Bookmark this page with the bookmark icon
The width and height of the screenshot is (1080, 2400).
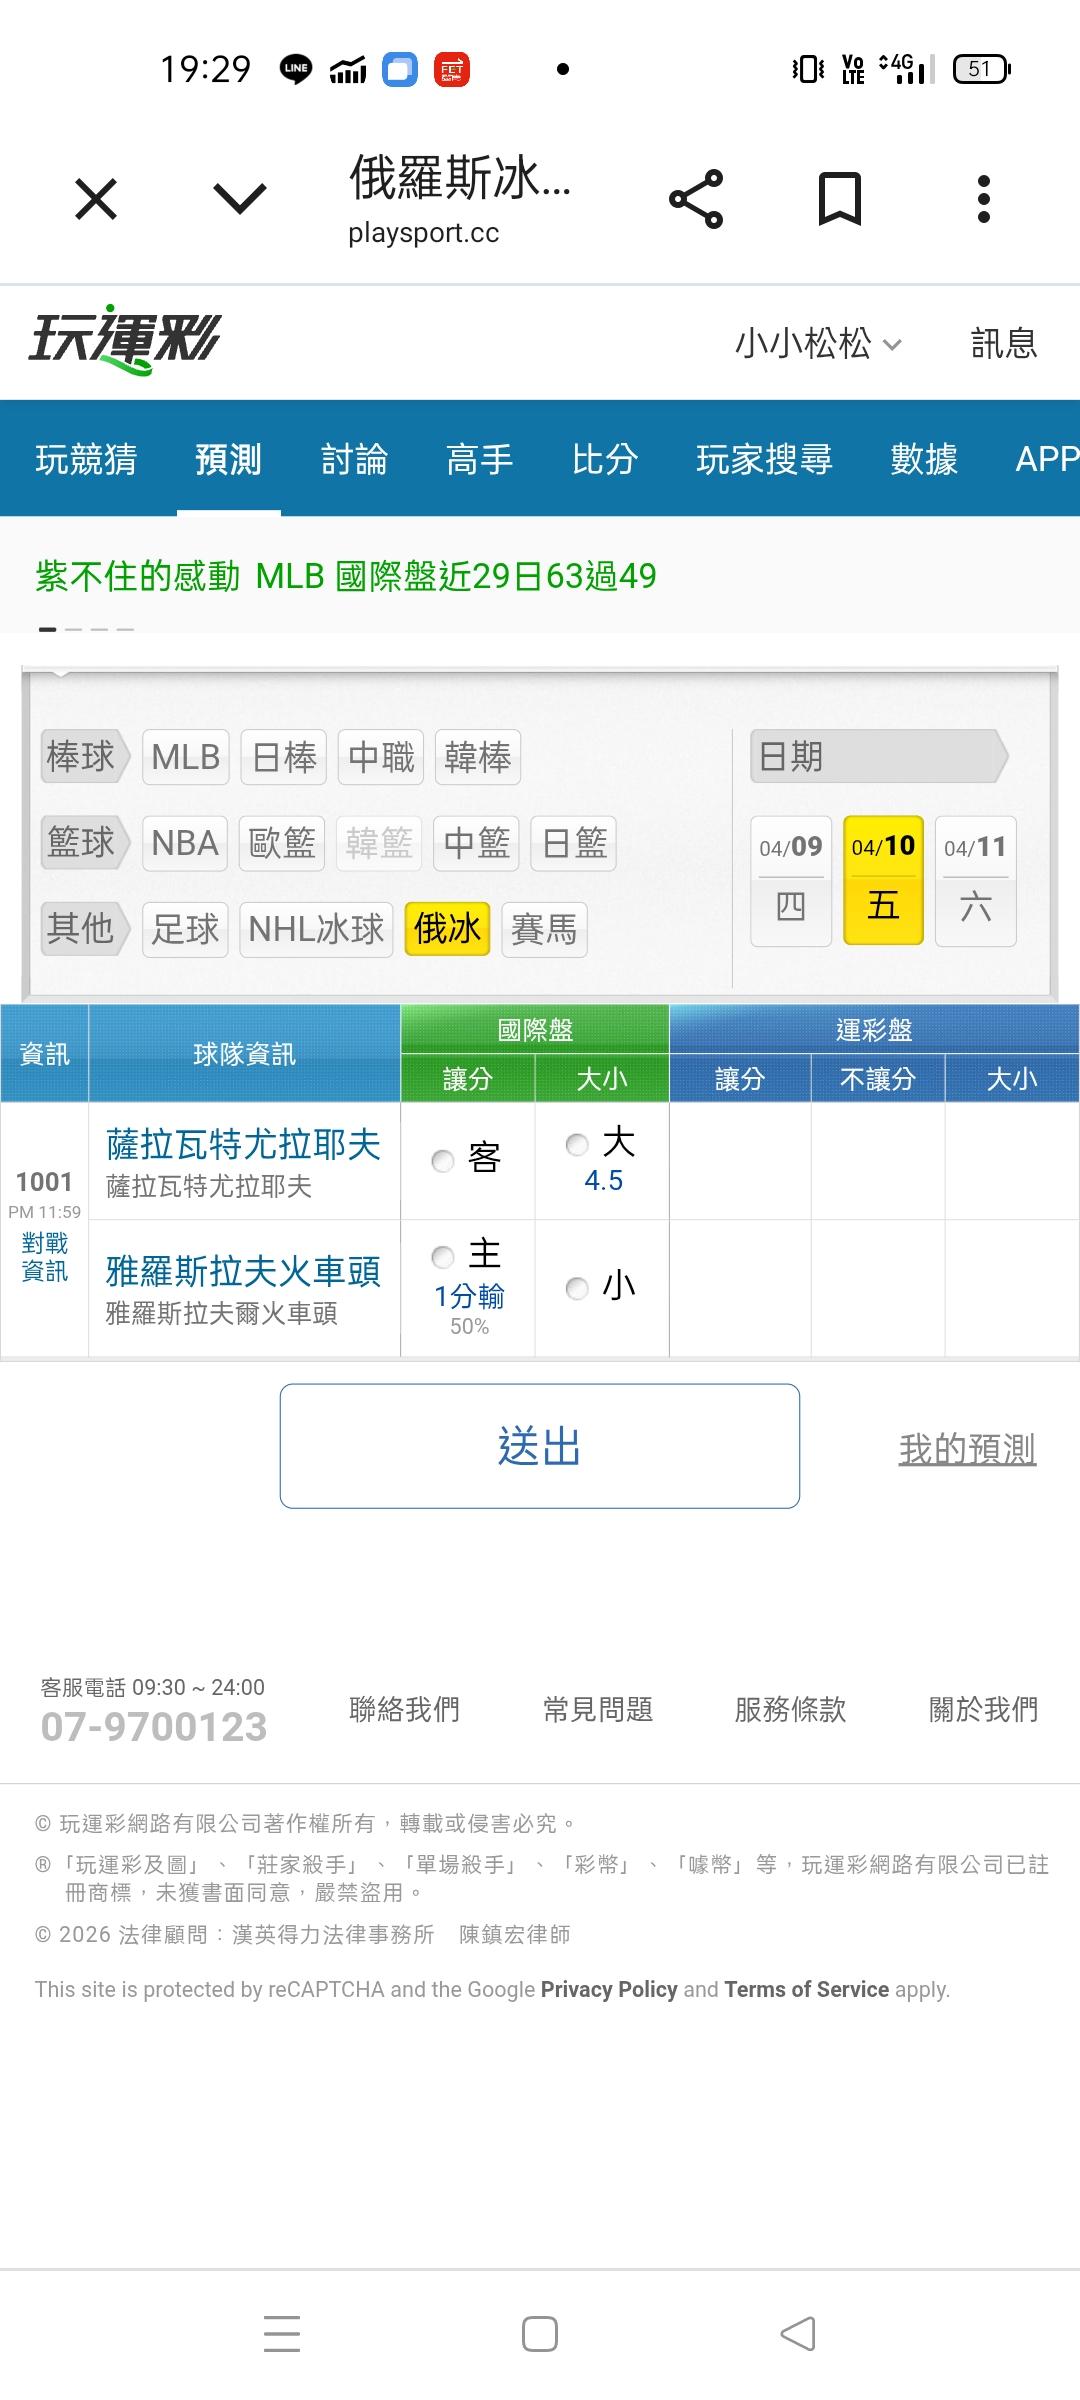(840, 199)
